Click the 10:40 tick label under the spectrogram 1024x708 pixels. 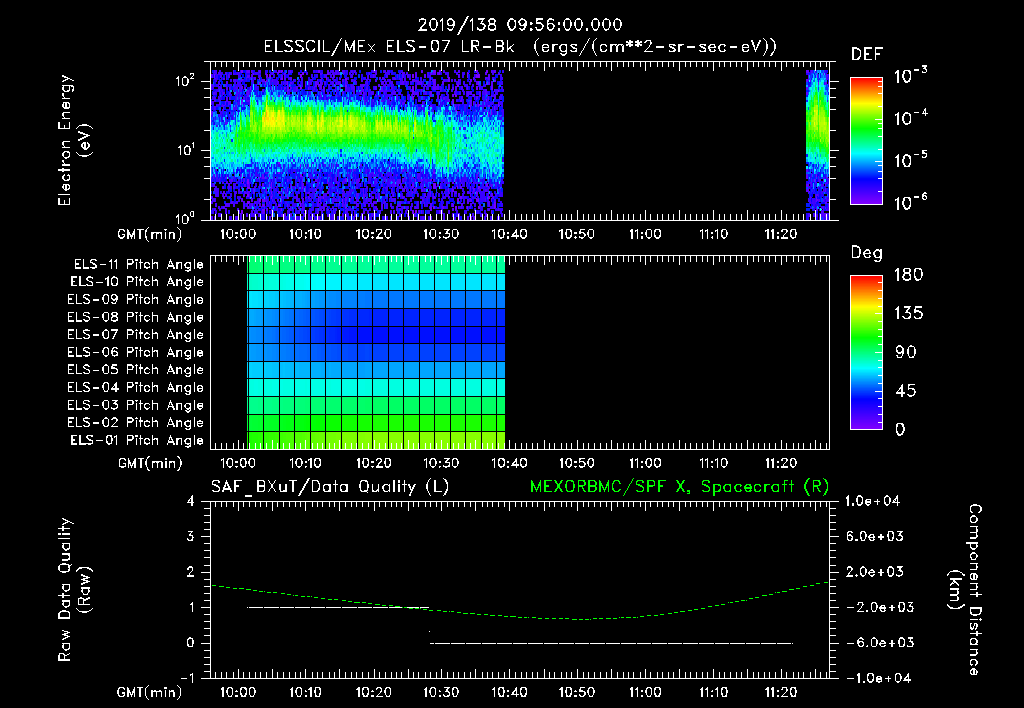(x=509, y=234)
